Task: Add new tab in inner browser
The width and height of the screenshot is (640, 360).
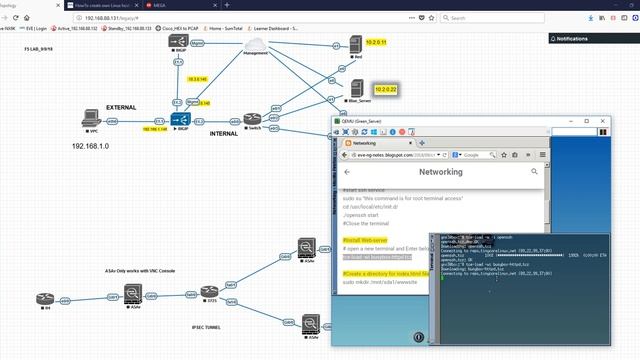Action: (422, 143)
